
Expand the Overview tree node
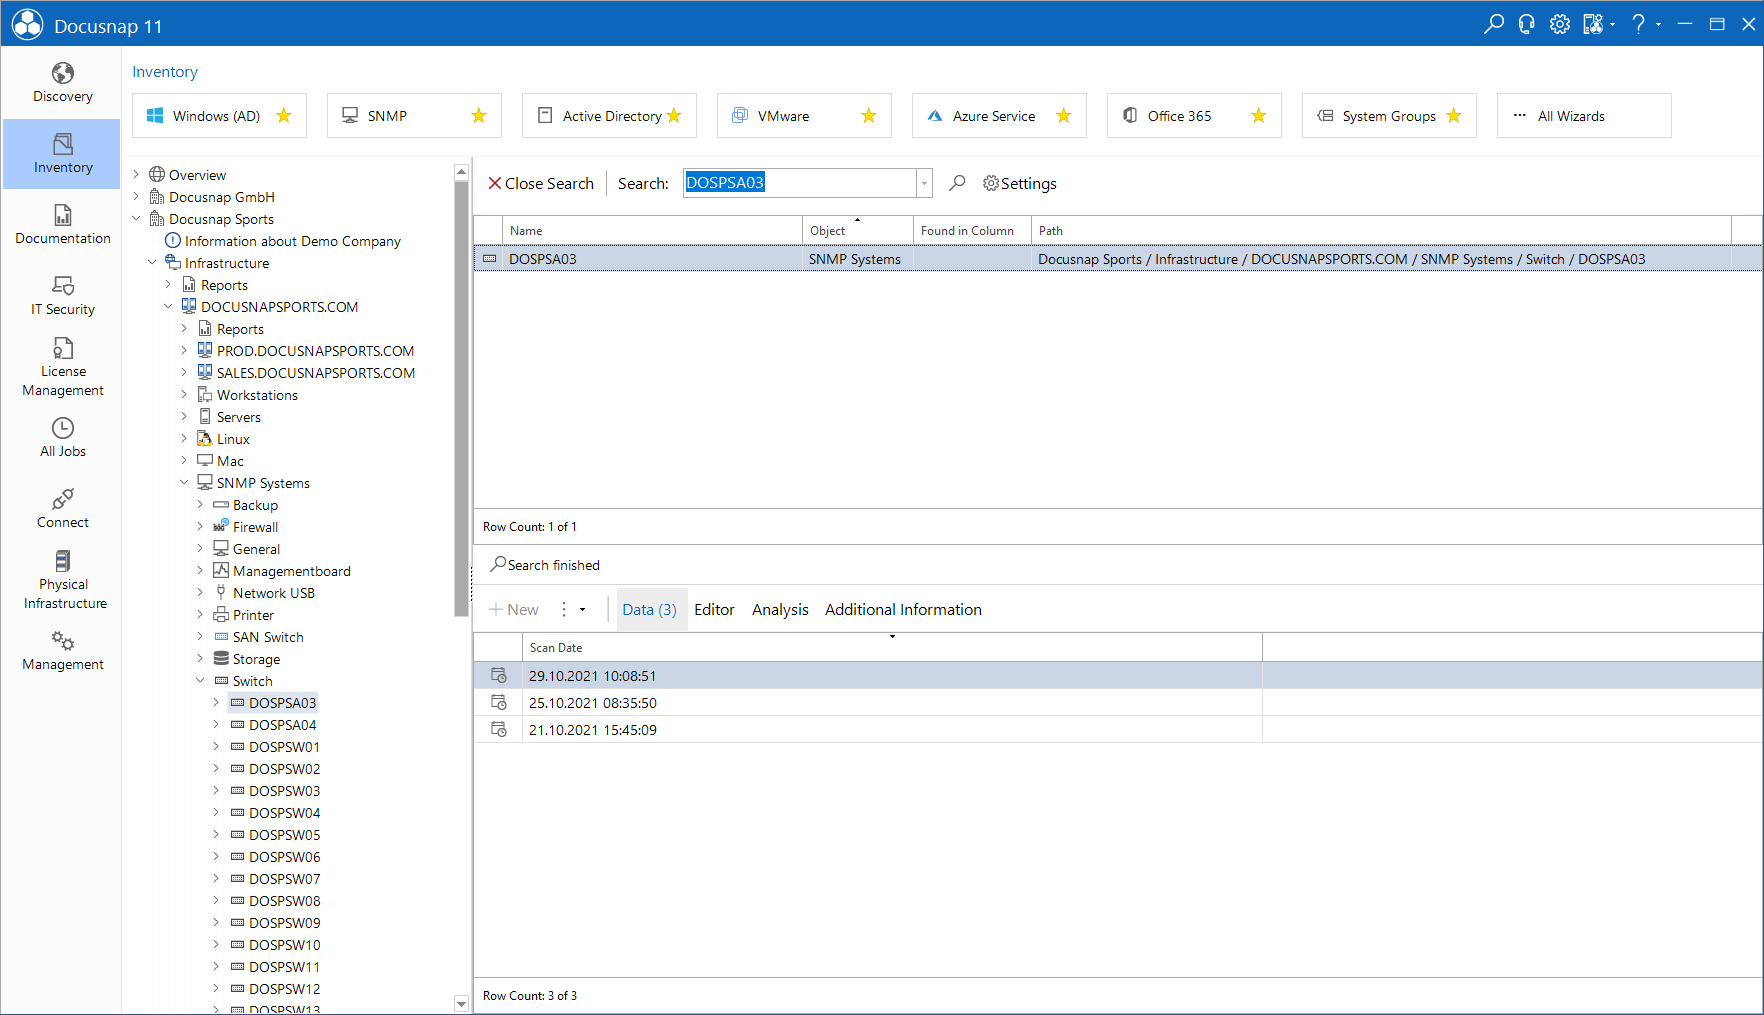(x=137, y=175)
